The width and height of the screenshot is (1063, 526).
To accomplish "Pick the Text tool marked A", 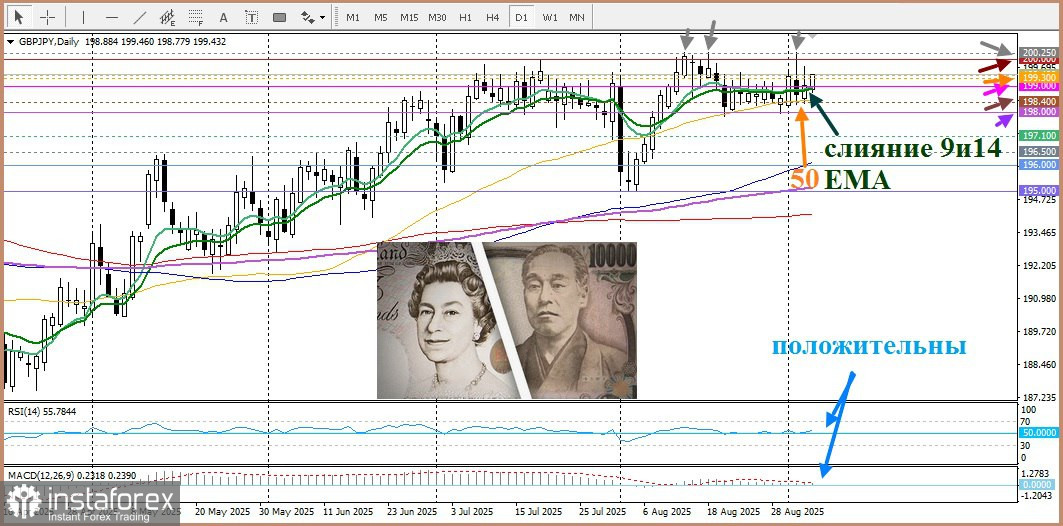I will tap(224, 17).
